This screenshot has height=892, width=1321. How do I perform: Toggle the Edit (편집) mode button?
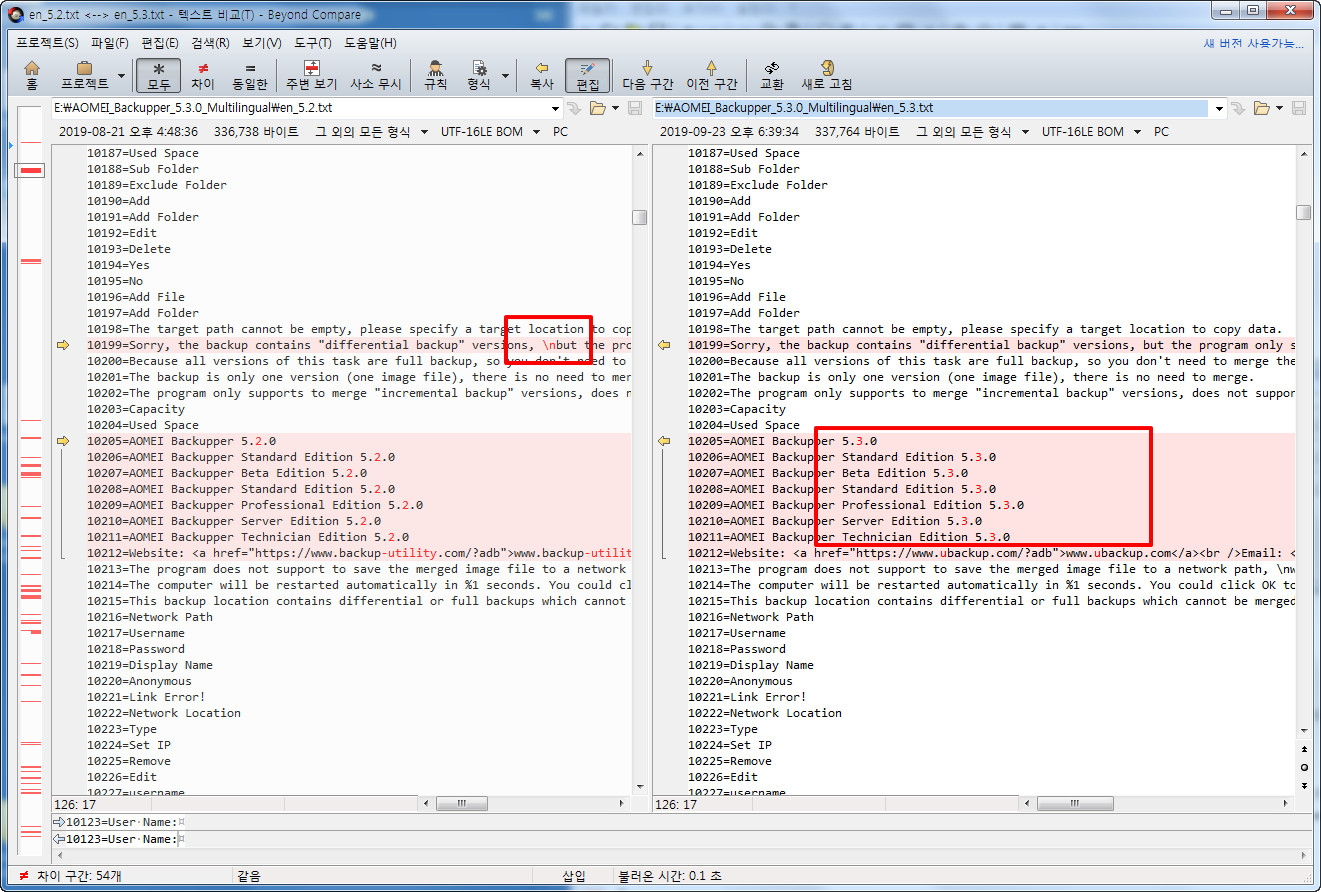(588, 75)
